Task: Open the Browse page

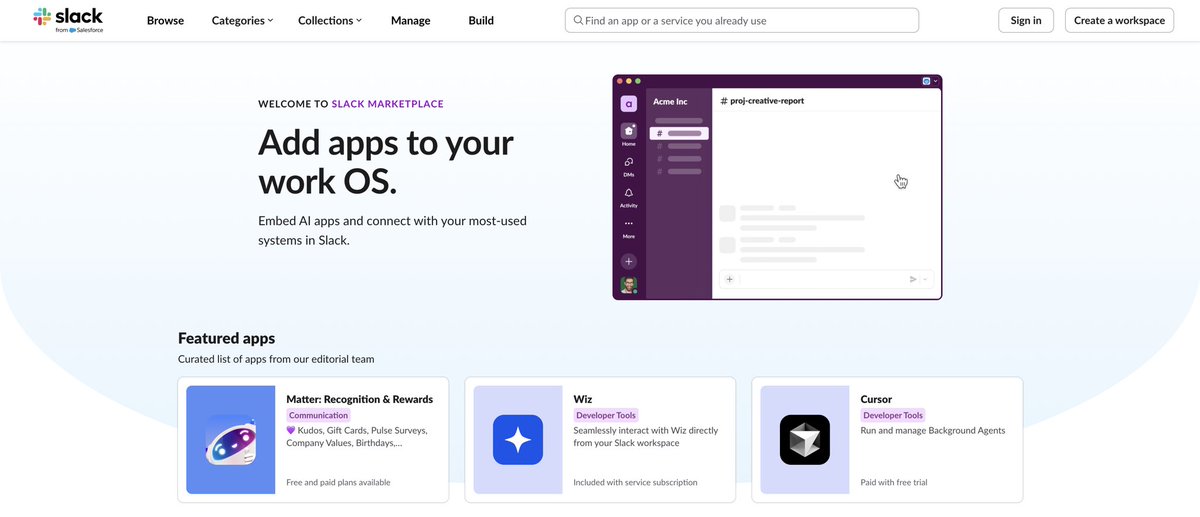Action: (x=165, y=20)
